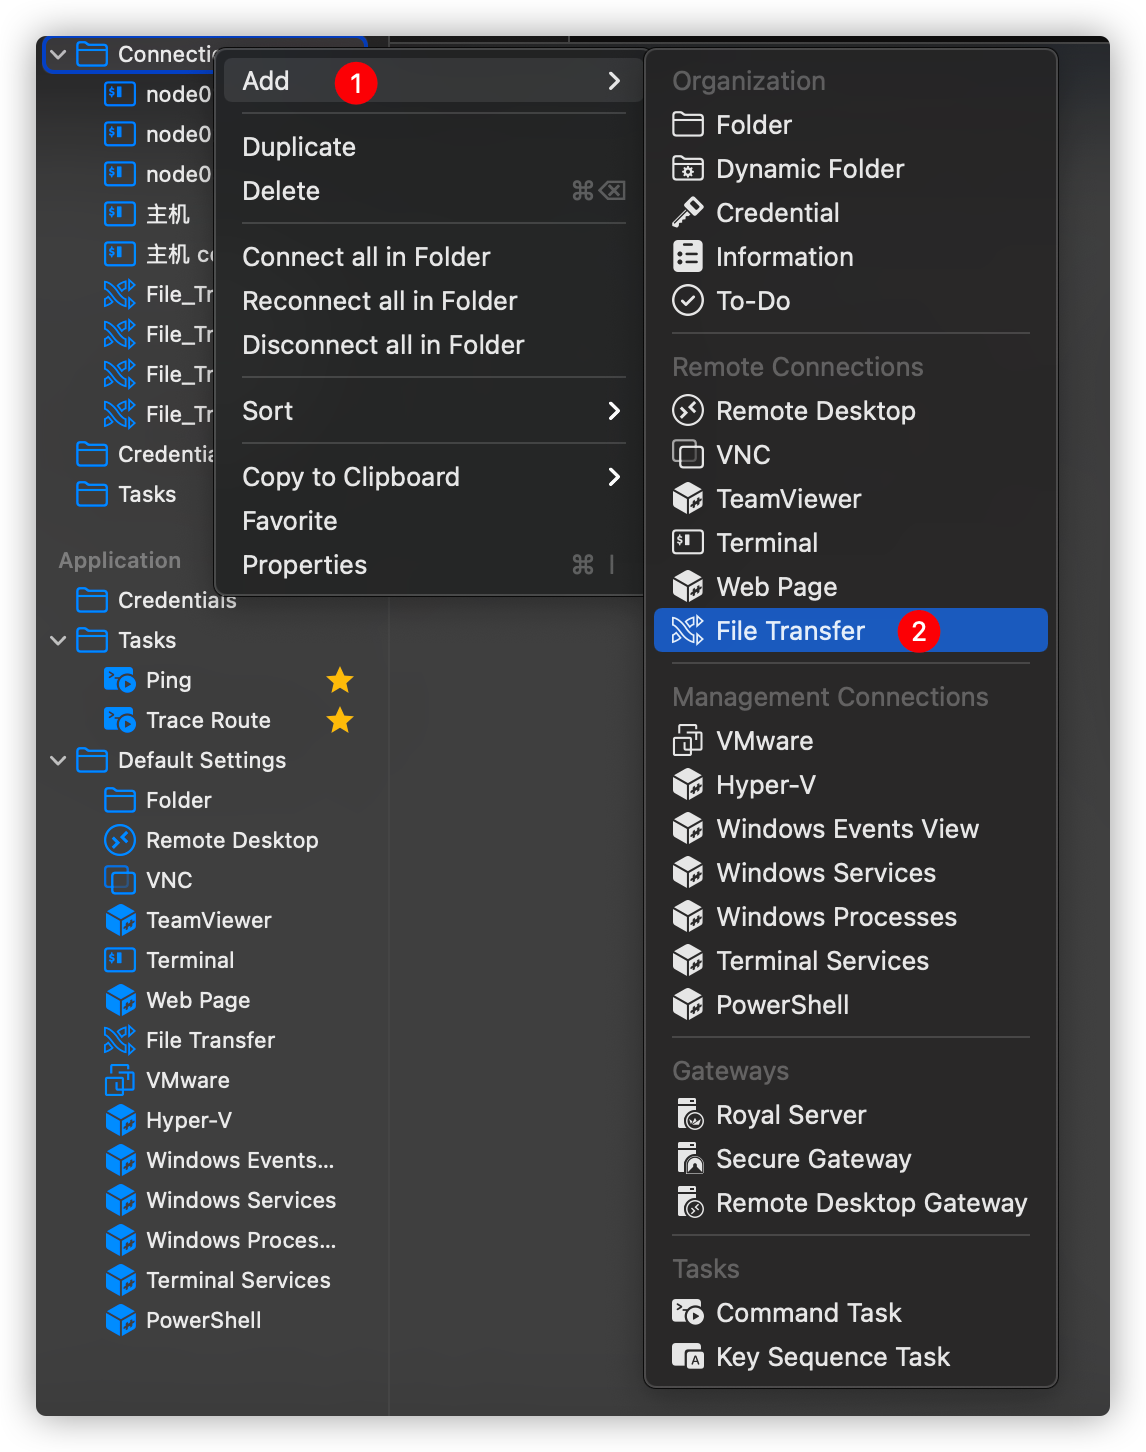1146x1452 pixels.
Task: Click the VMware icon in submenu
Action: pos(688,741)
